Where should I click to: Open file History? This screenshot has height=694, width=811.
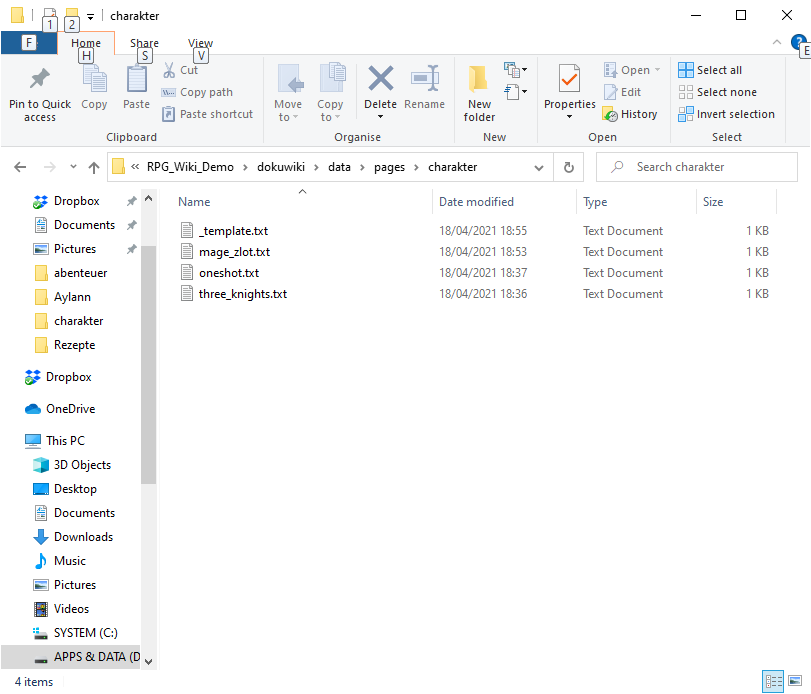click(630, 114)
